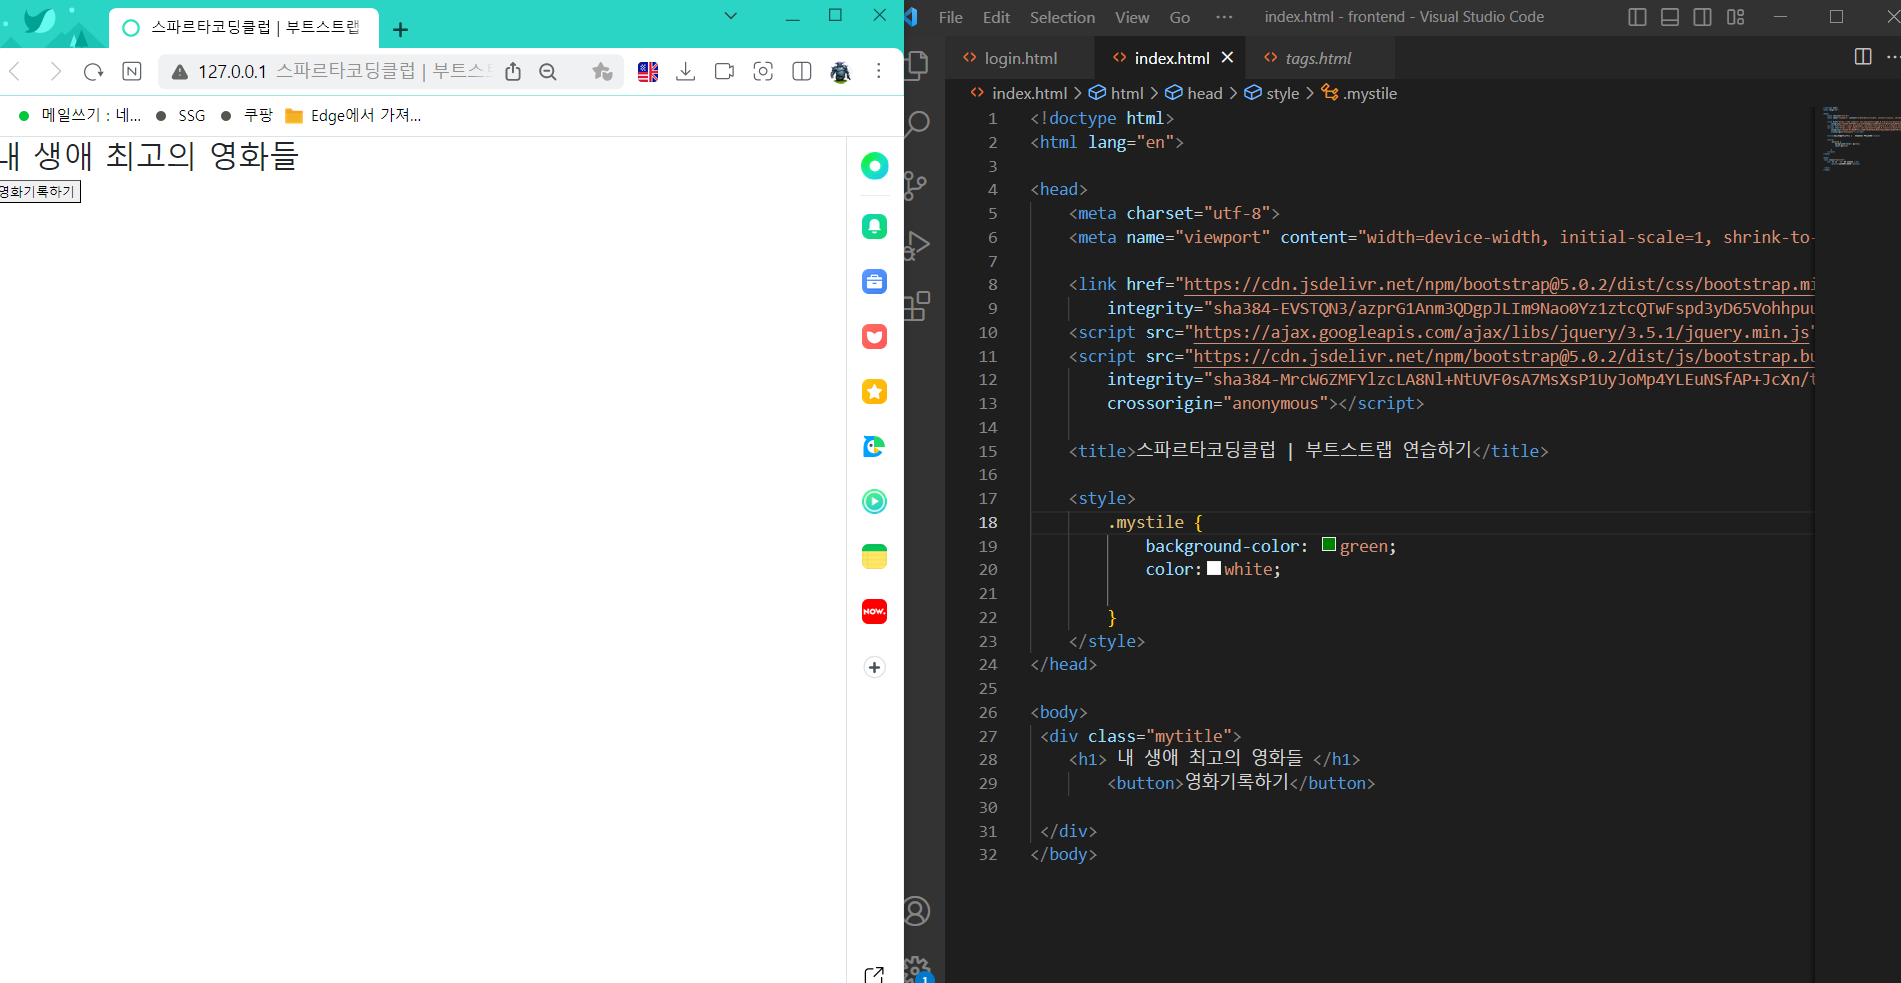Click the white color swatch in code
The height and width of the screenshot is (983, 1901).
1214,568
